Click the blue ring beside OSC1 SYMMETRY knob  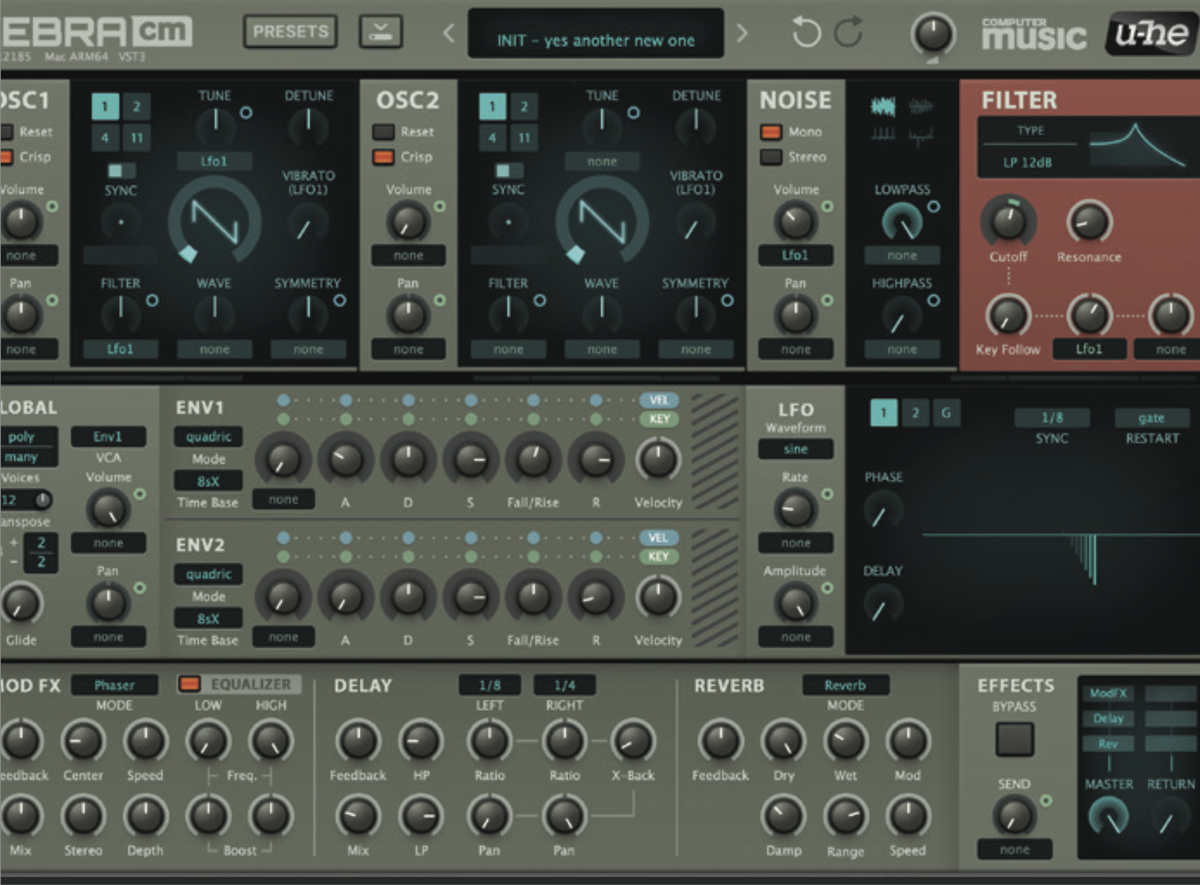(x=340, y=300)
